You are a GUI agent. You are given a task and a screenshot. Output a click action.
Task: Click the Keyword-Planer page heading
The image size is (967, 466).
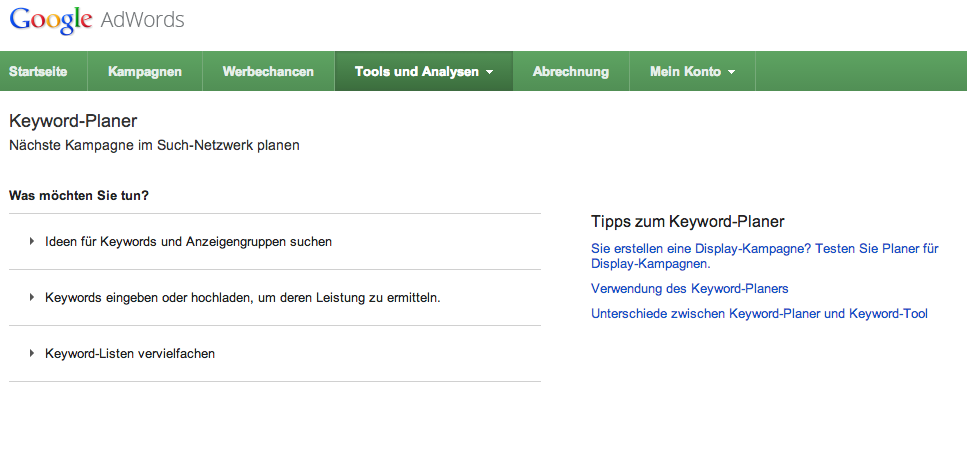72,122
